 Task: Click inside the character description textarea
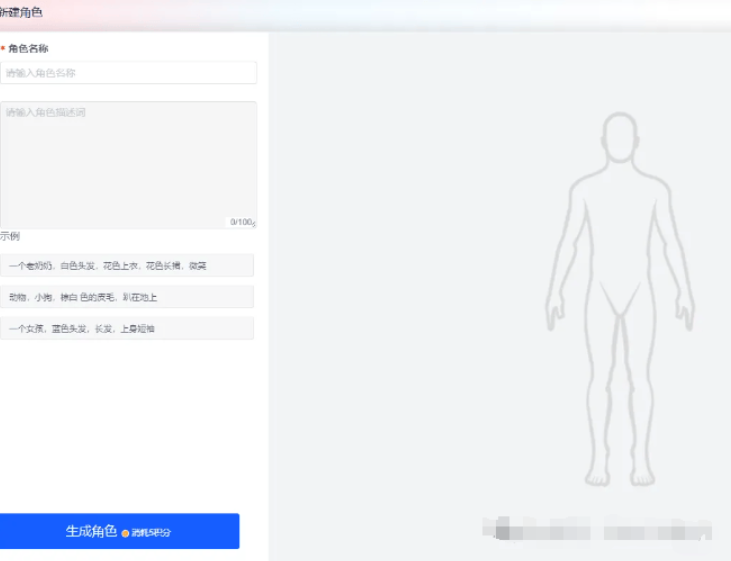(x=128, y=160)
